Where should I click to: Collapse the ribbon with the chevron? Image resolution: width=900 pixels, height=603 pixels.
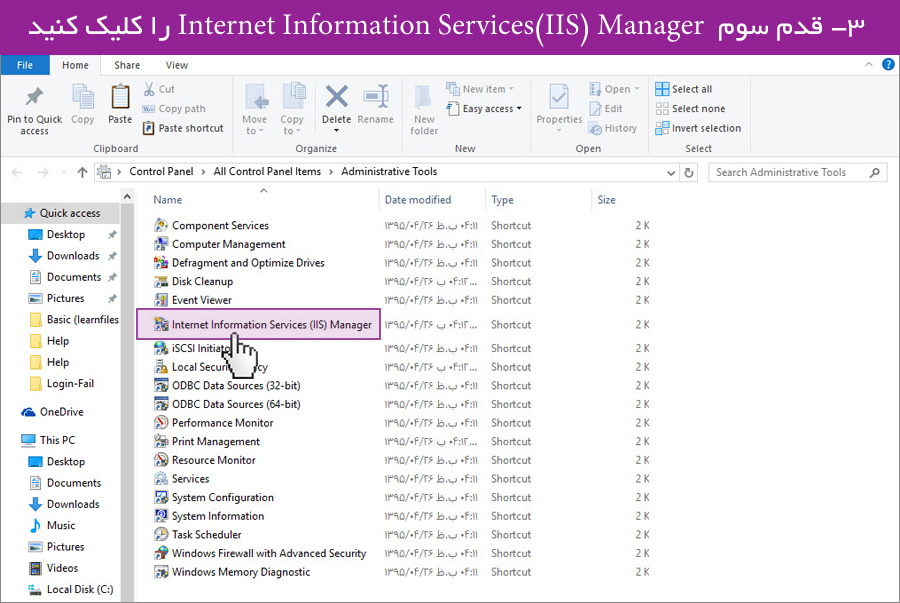(868, 65)
